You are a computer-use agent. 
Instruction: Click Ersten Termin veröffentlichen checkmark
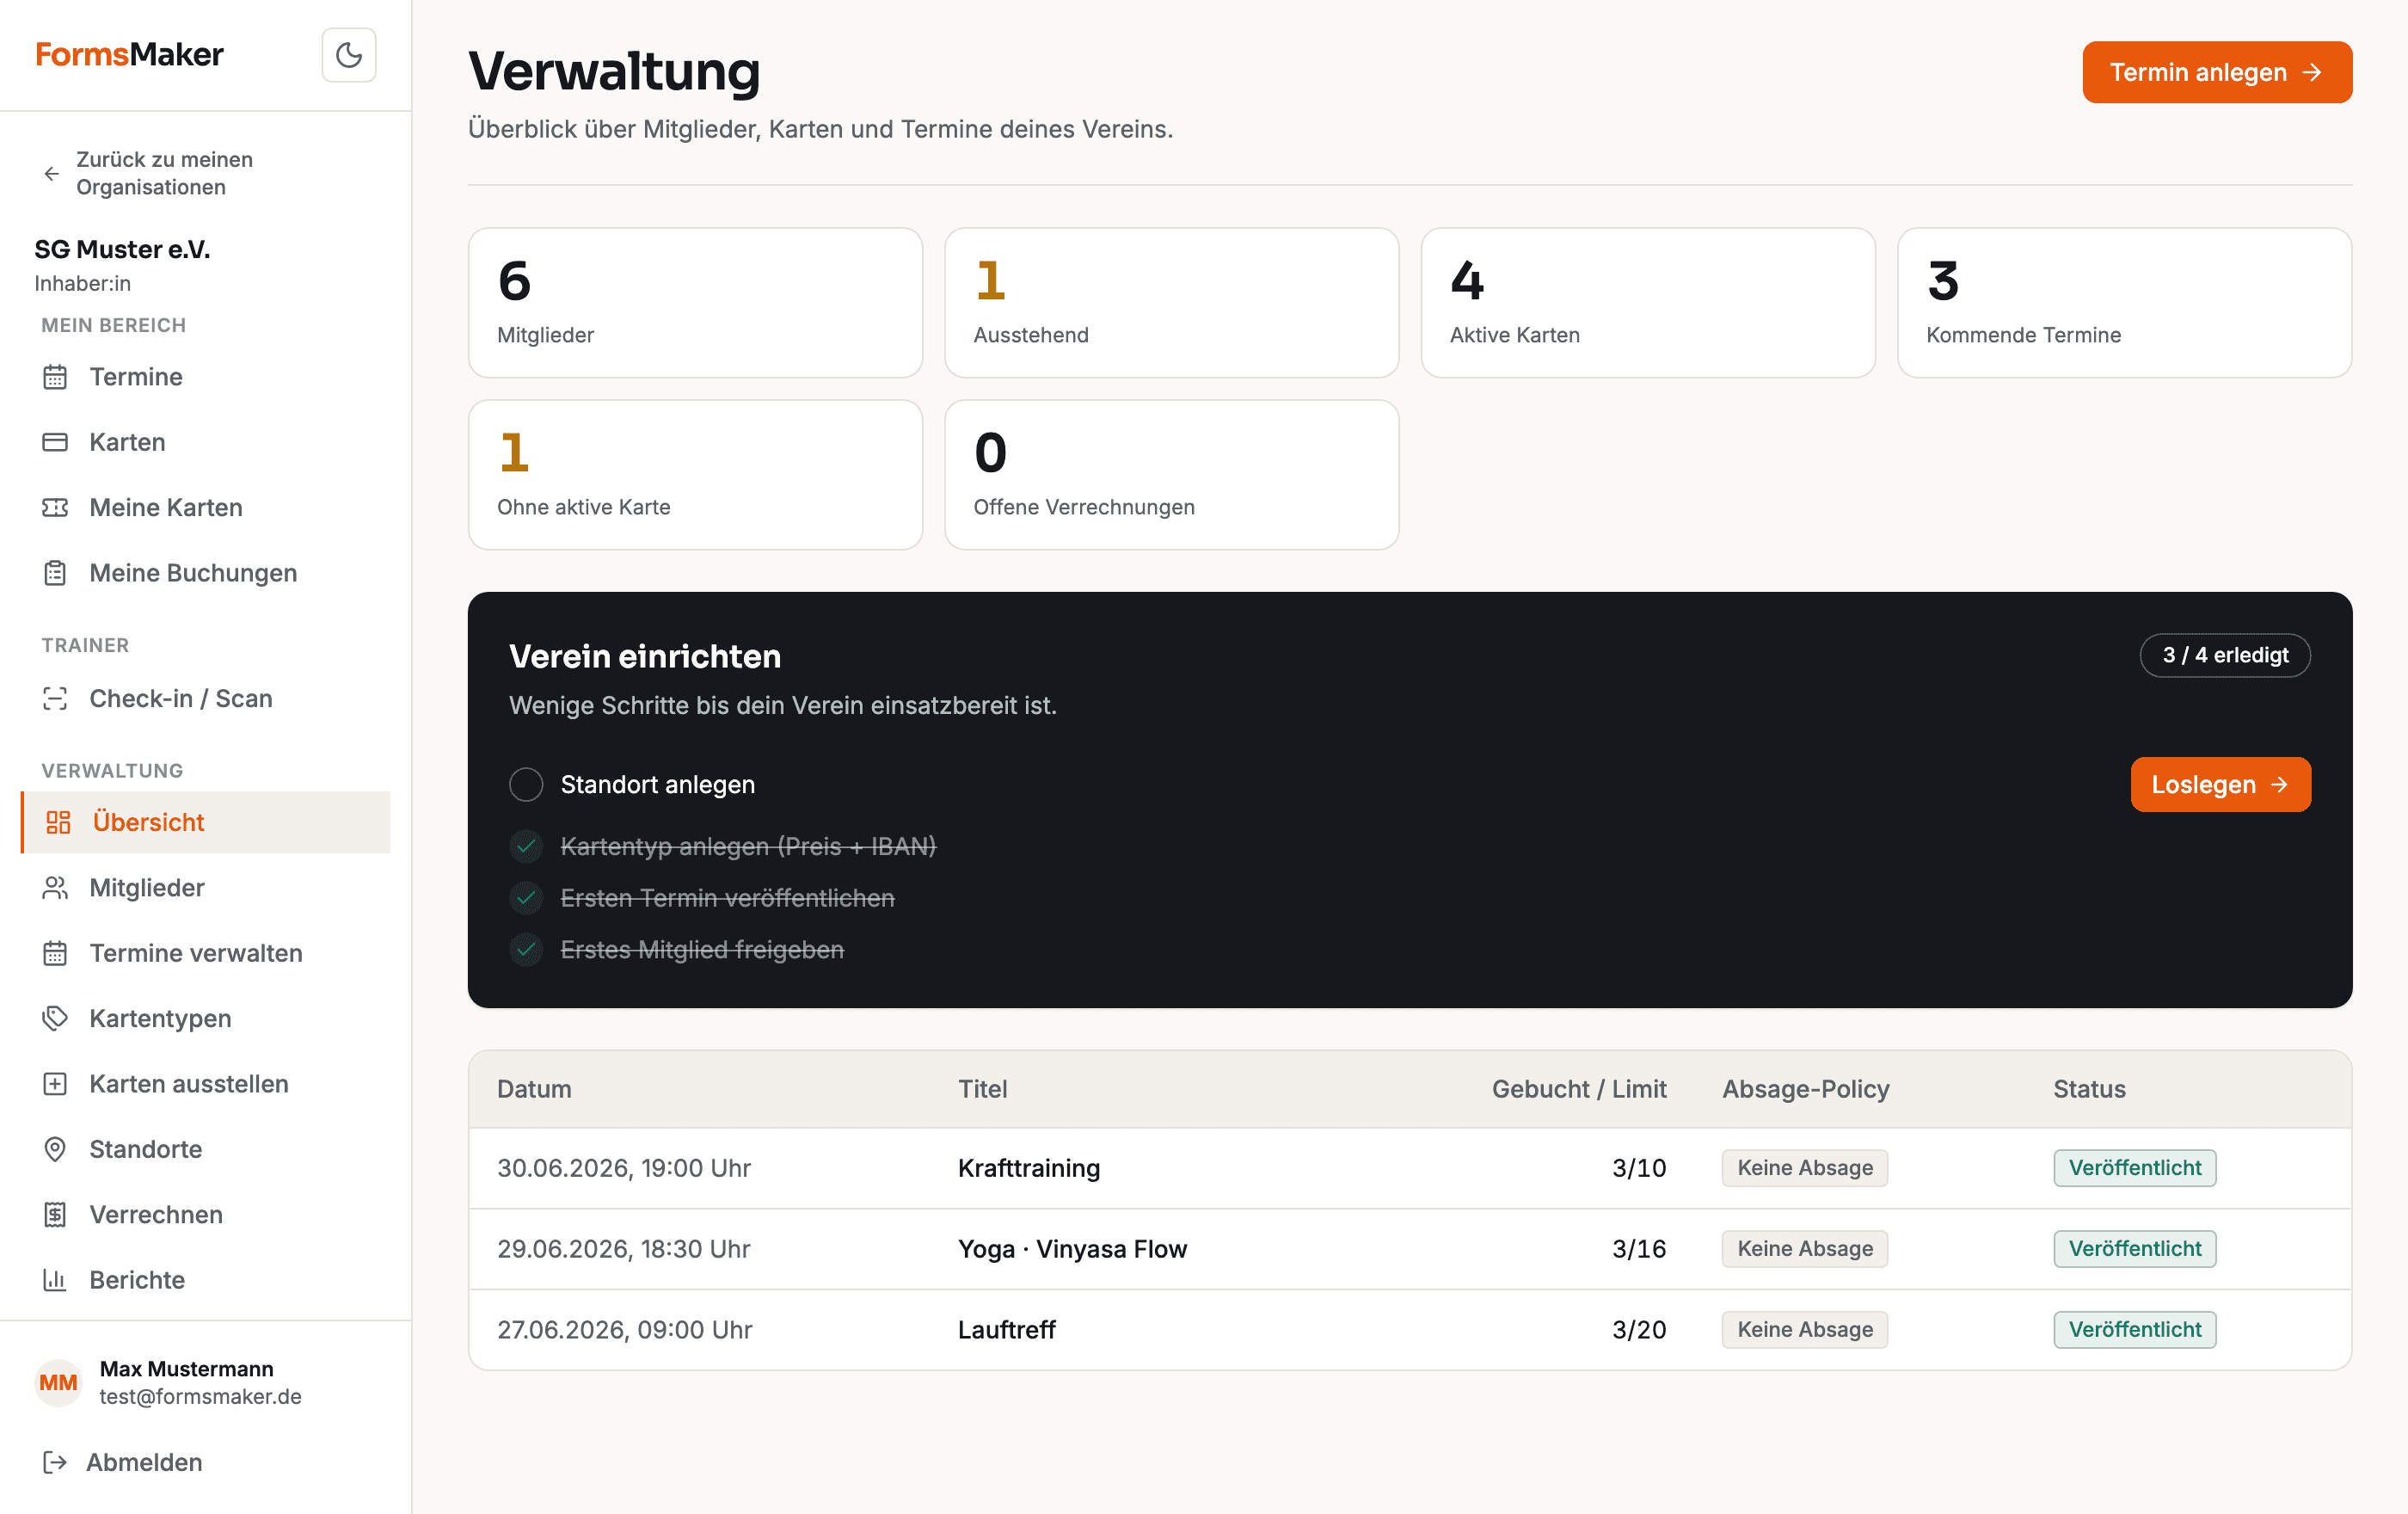pyautogui.click(x=526, y=898)
